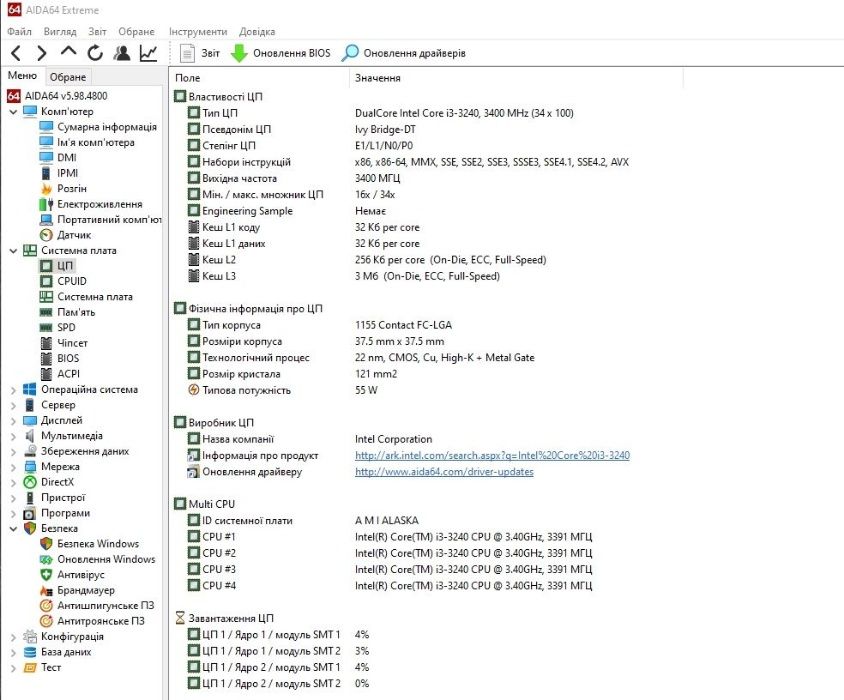Select the Тест tree item

click(x=42, y=668)
